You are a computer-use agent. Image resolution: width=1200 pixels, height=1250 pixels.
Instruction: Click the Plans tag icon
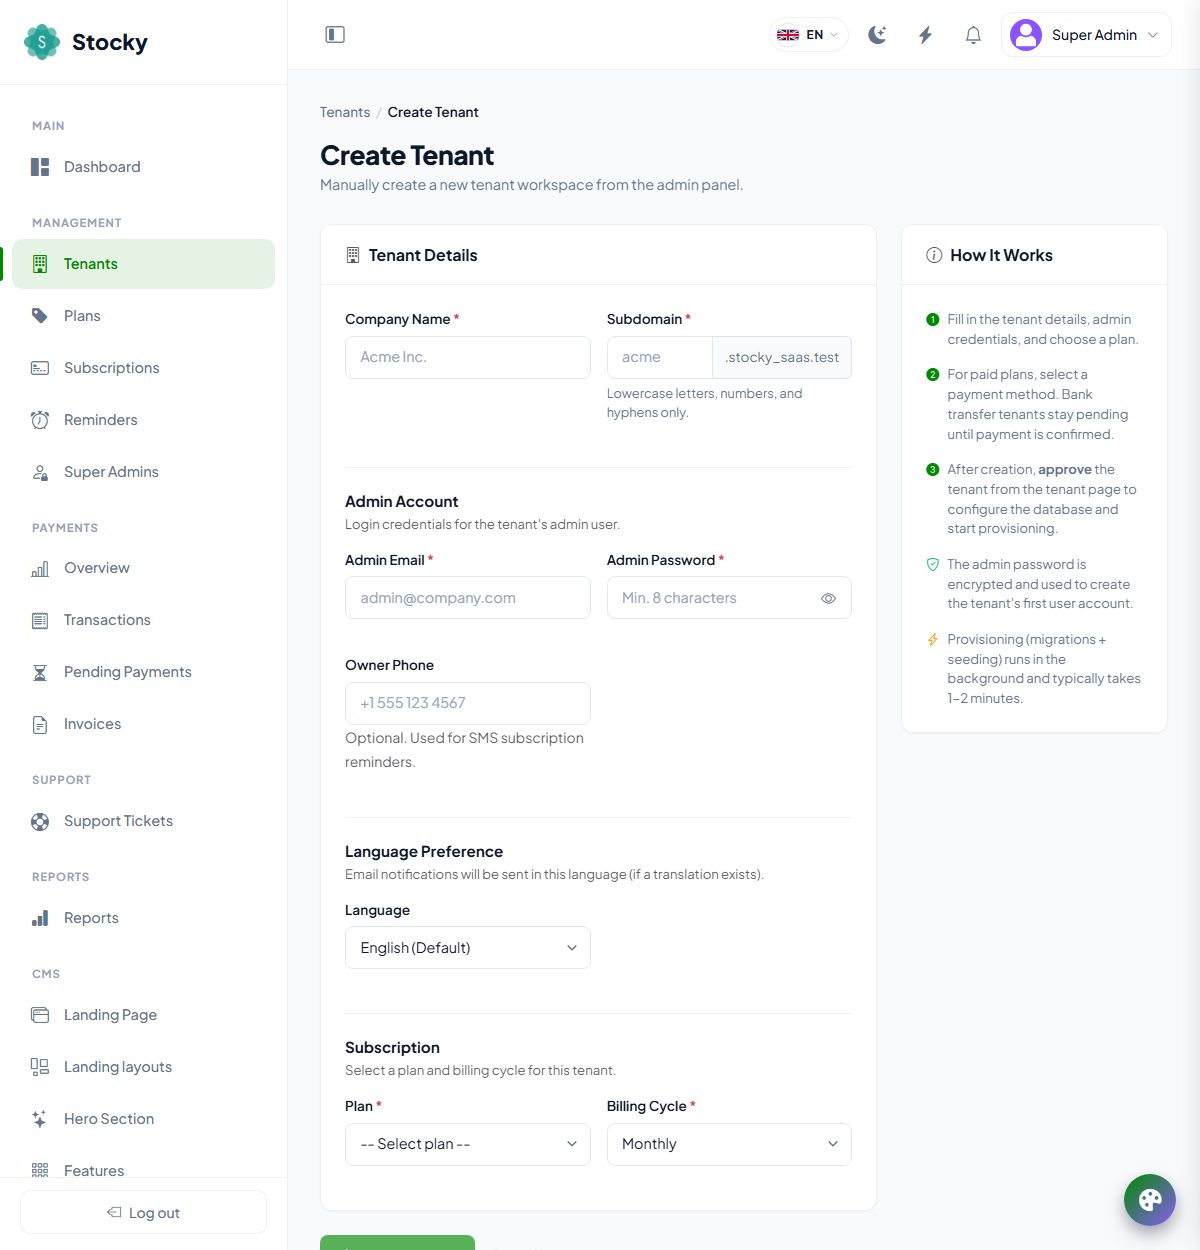tap(40, 316)
